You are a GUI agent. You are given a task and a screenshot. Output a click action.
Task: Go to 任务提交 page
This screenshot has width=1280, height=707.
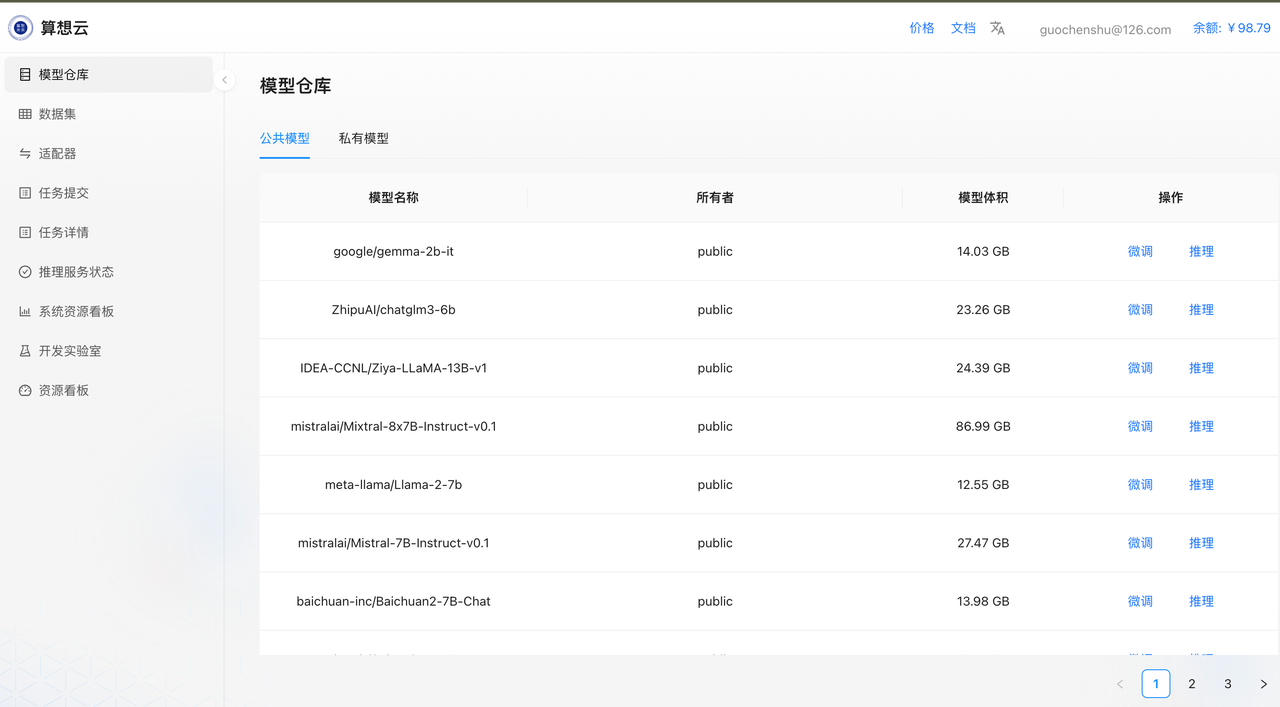pos(109,193)
